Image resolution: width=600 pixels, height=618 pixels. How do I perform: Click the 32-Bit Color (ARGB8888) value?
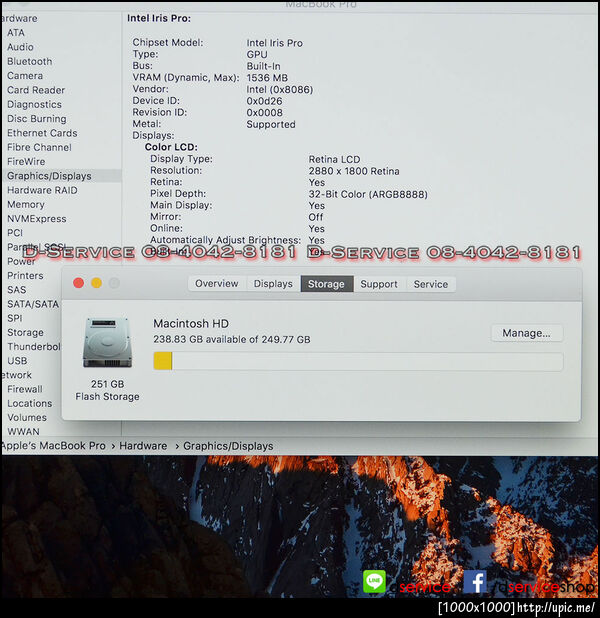pos(368,194)
